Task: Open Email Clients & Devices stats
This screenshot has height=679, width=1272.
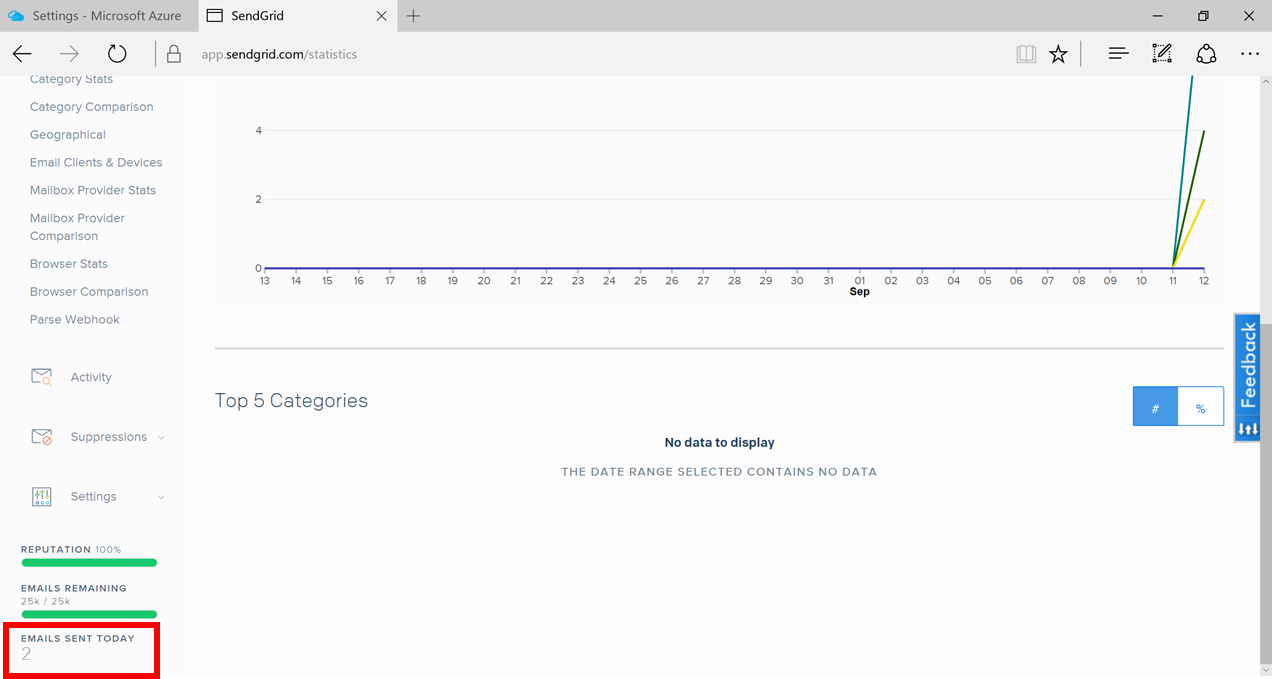Action: 96,163
